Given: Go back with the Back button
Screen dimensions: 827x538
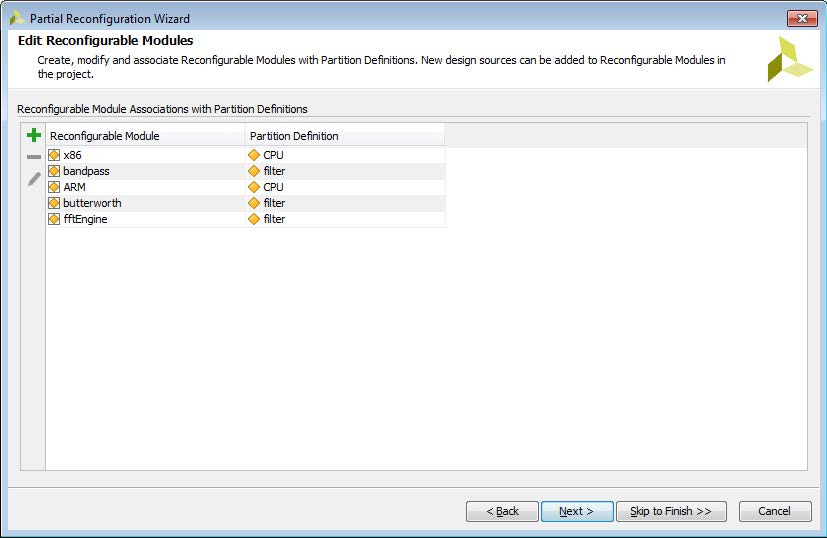Looking at the screenshot, I should point(502,511).
